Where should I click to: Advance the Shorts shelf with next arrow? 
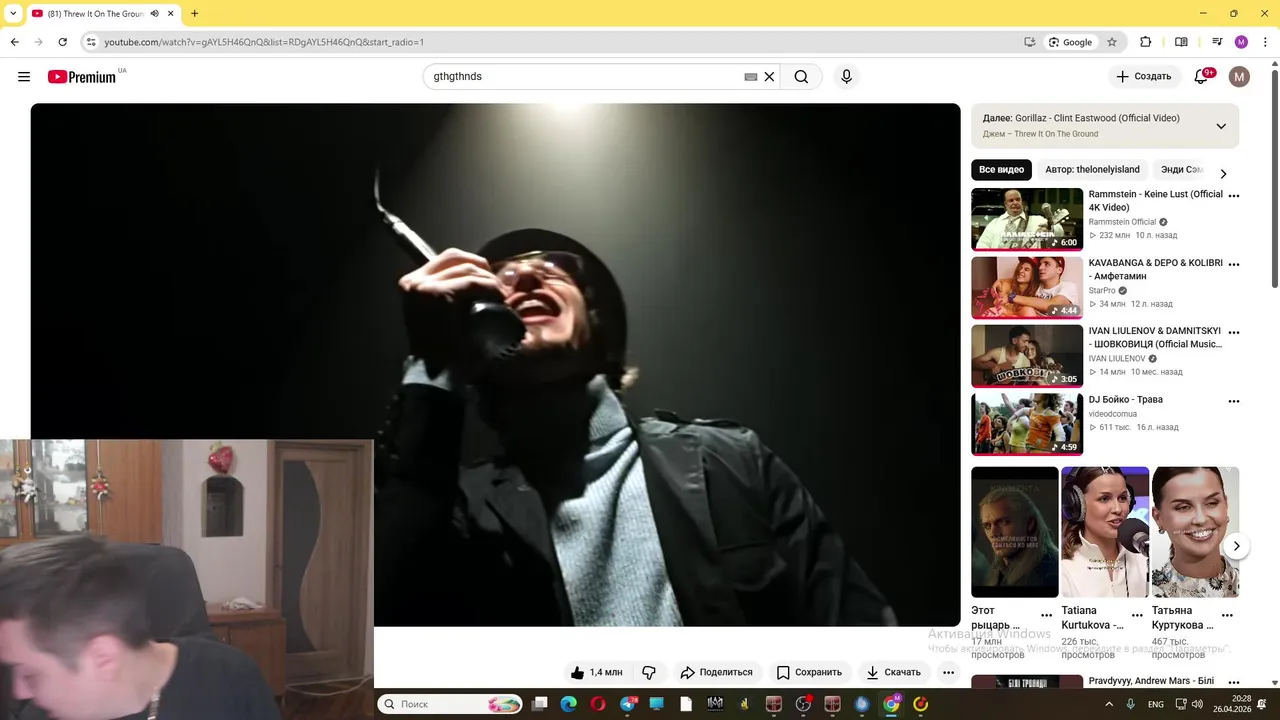coord(1236,546)
